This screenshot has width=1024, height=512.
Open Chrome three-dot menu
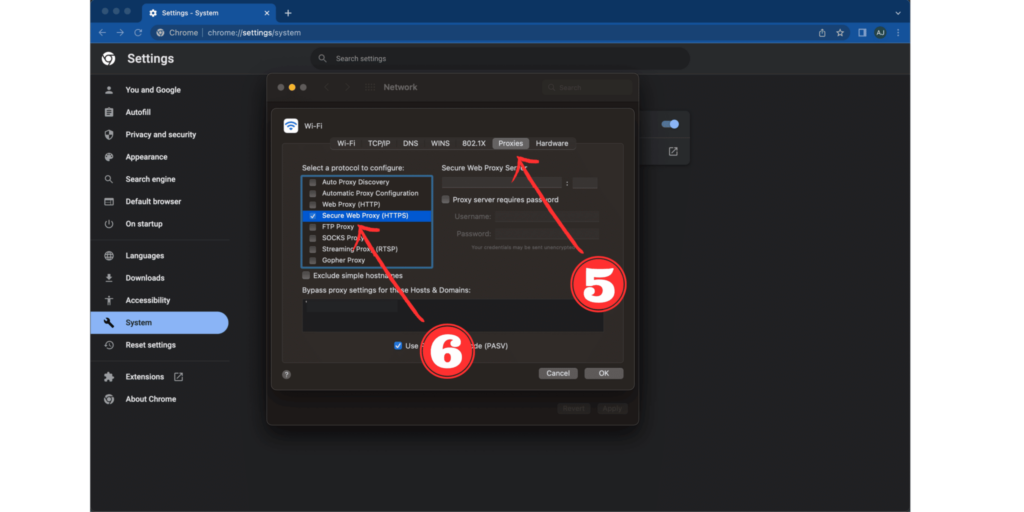click(x=898, y=33)
